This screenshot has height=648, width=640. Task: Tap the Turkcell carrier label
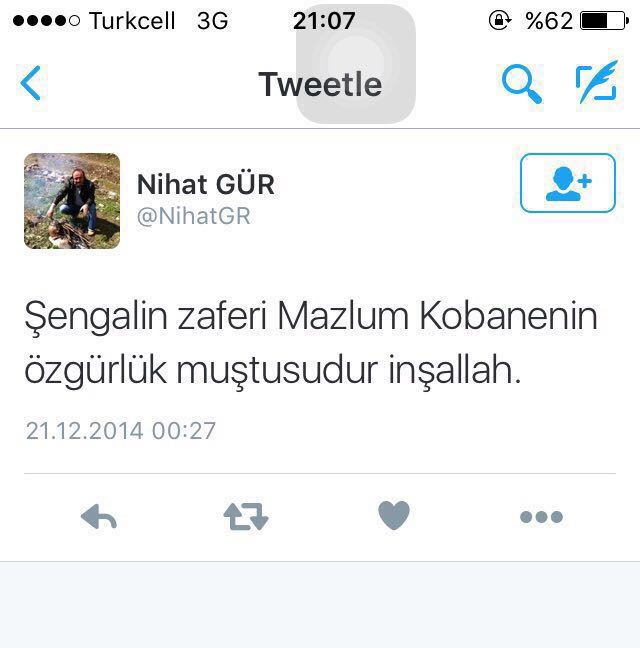click(132, 21)
